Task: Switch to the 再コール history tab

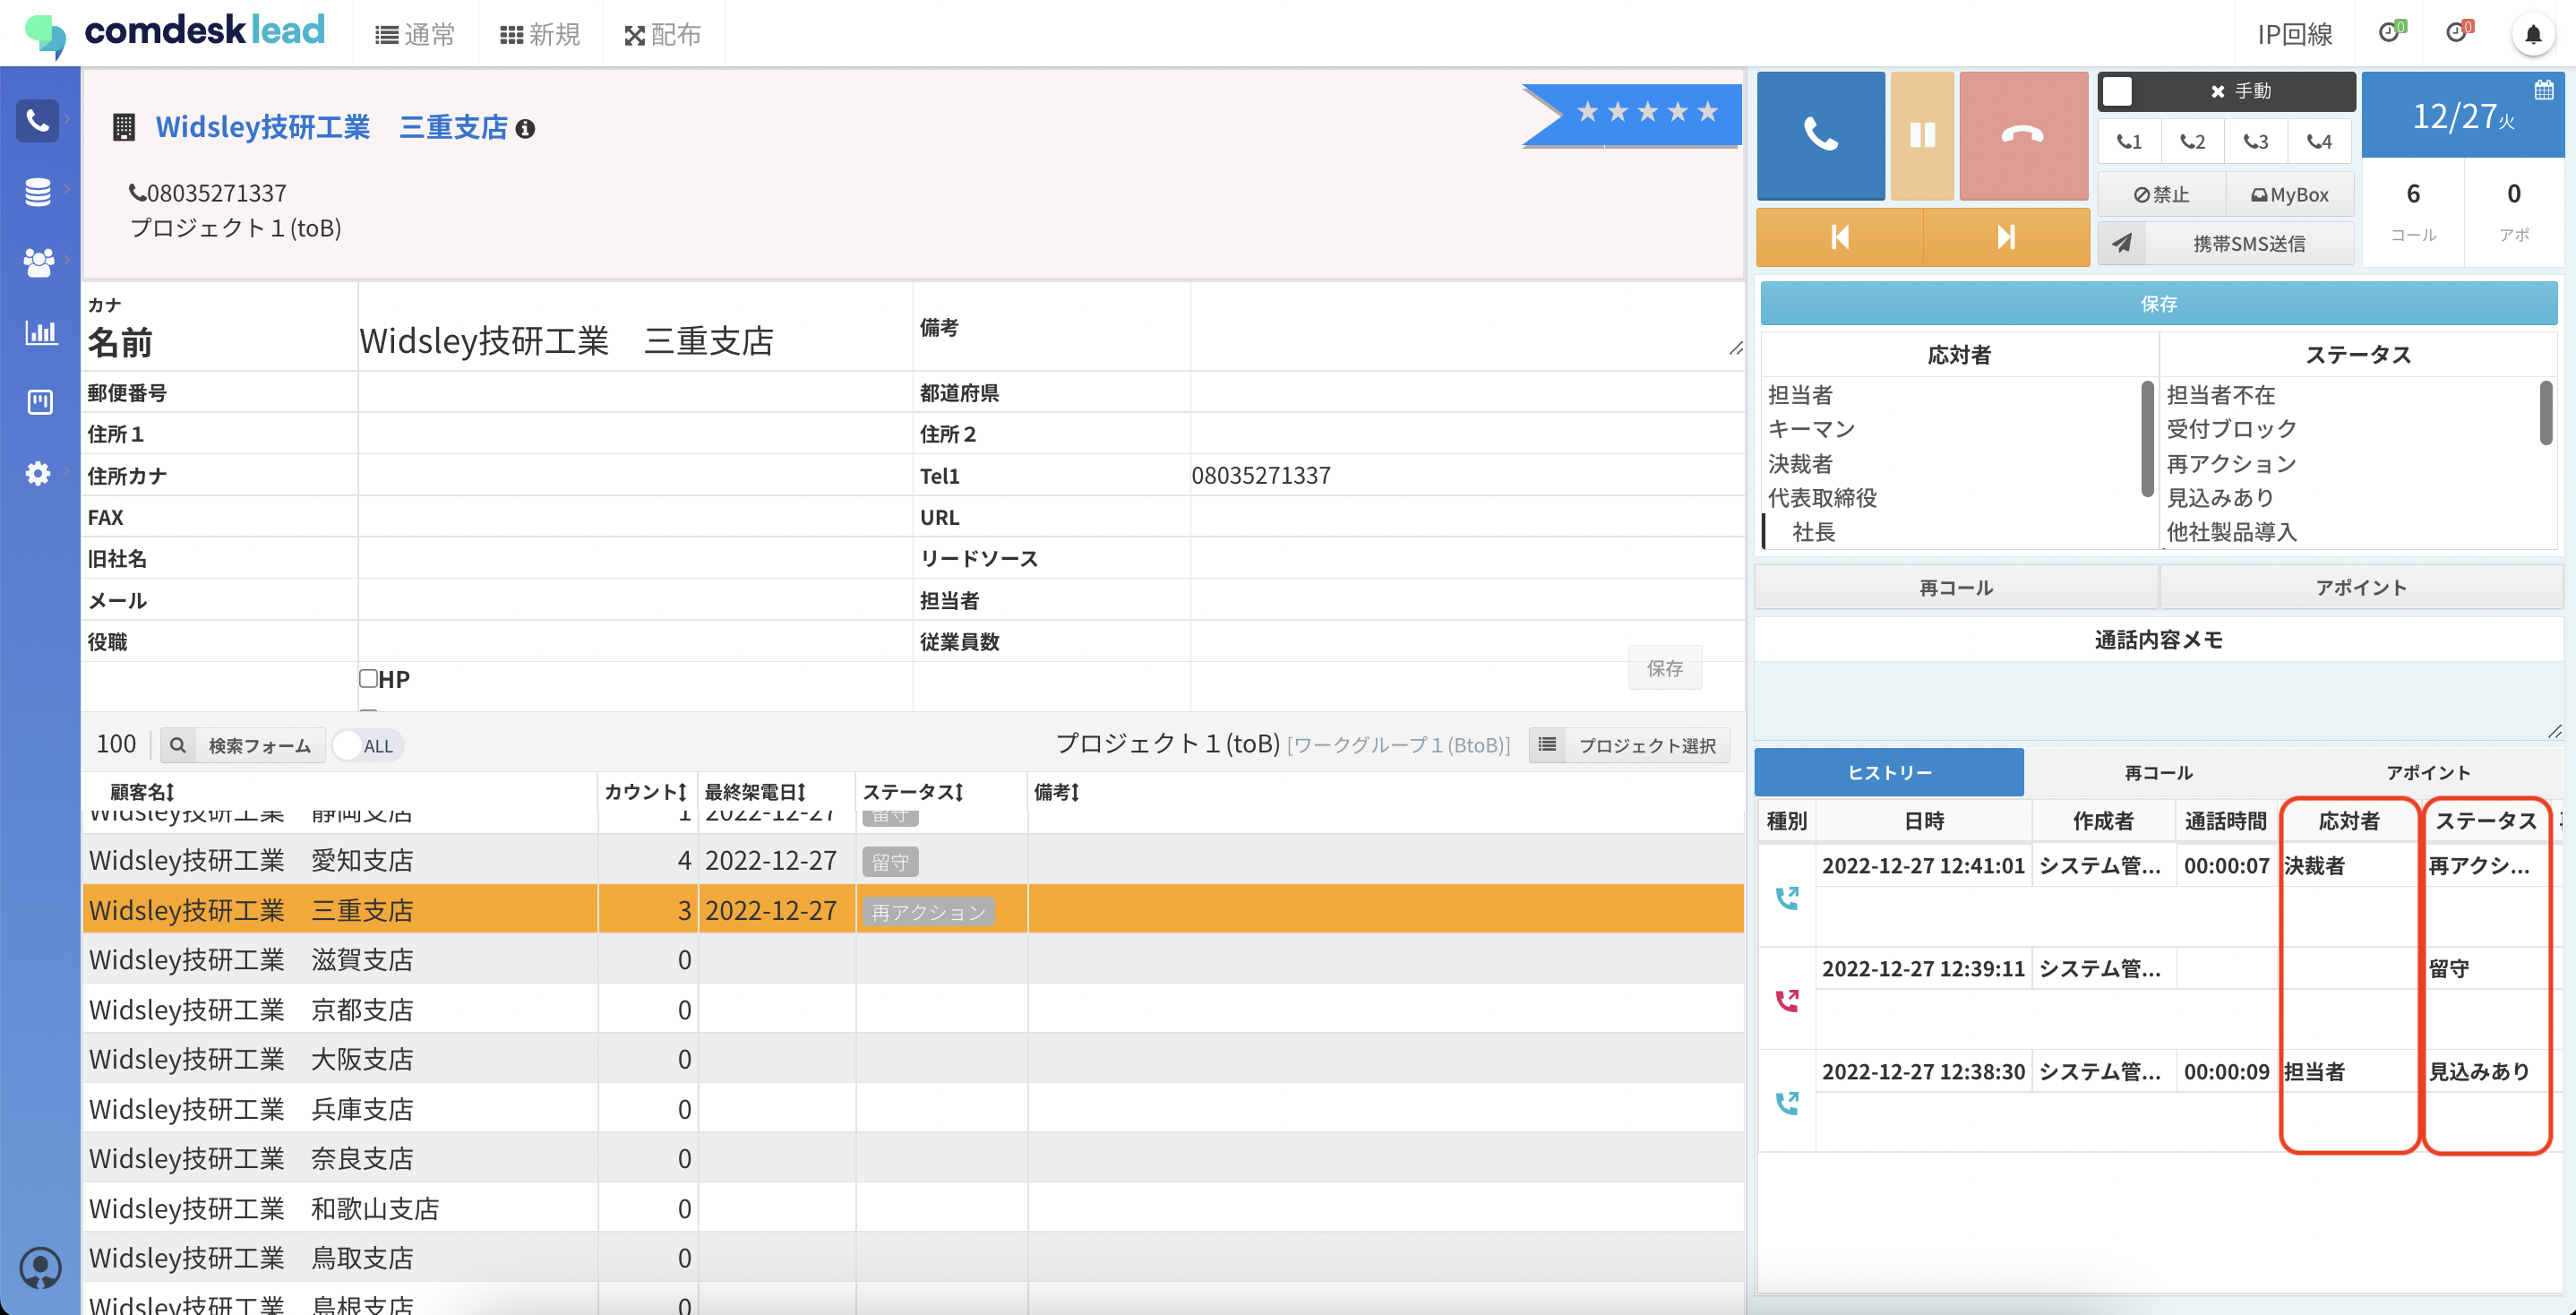Action: tap(2158, 773)
